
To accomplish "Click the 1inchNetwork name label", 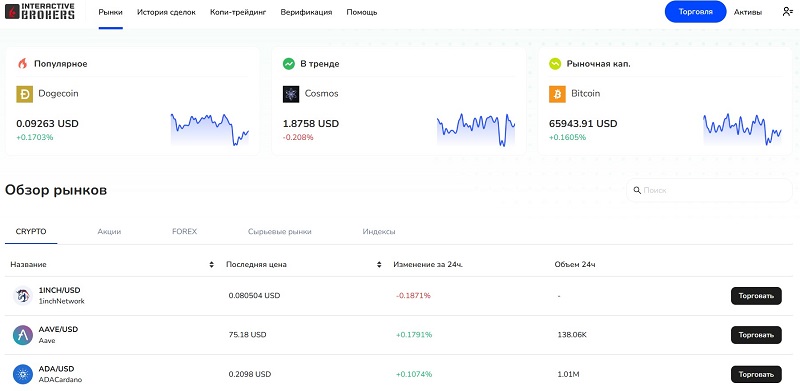I will (x=62, y=301).
